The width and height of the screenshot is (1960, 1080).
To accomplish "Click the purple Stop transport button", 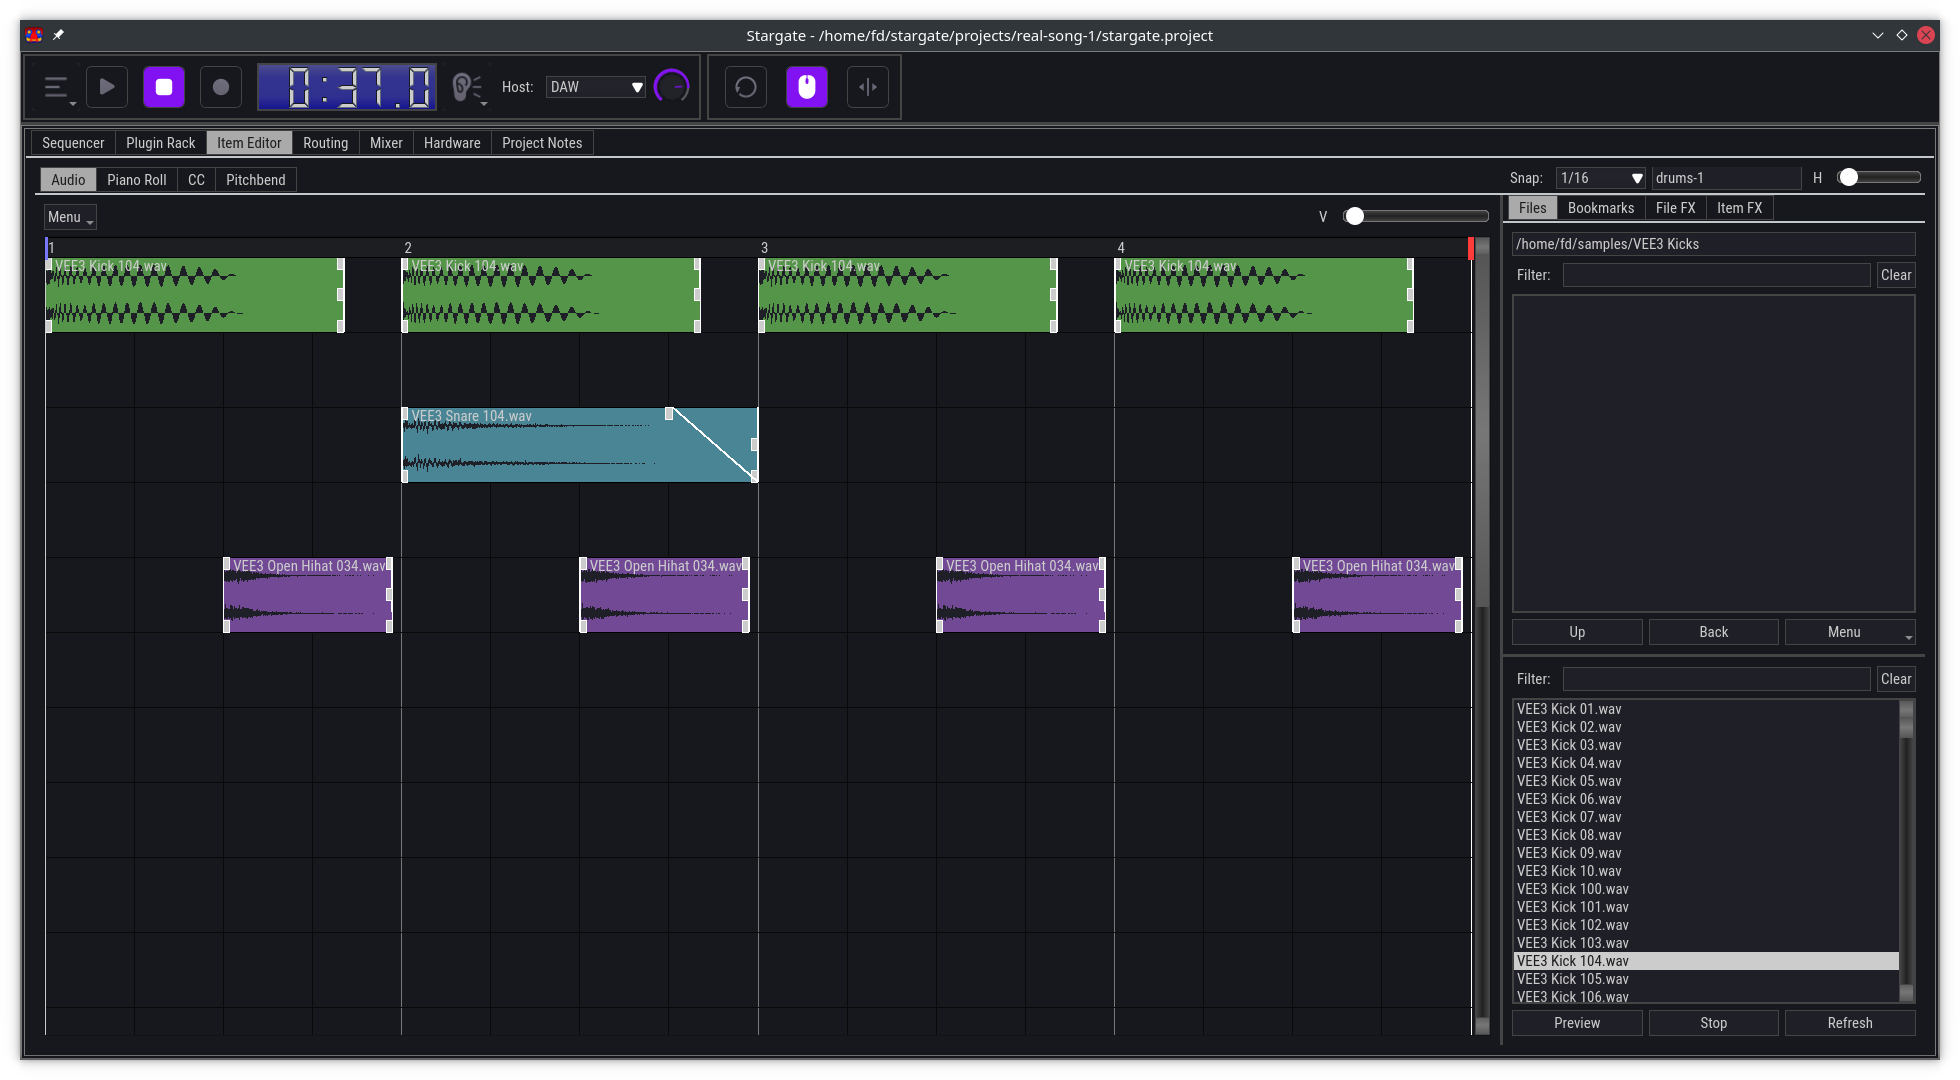I will [164, 87].
